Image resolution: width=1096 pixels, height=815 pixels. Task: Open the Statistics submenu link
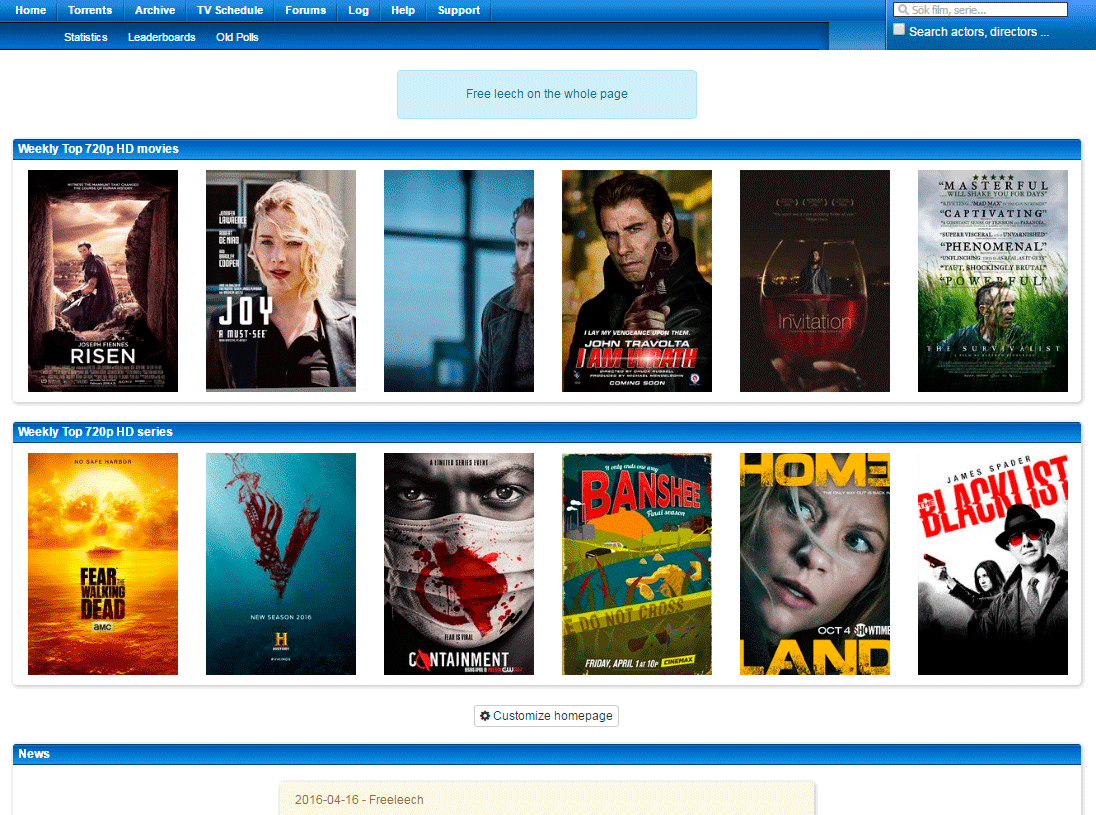pos(86,37)
